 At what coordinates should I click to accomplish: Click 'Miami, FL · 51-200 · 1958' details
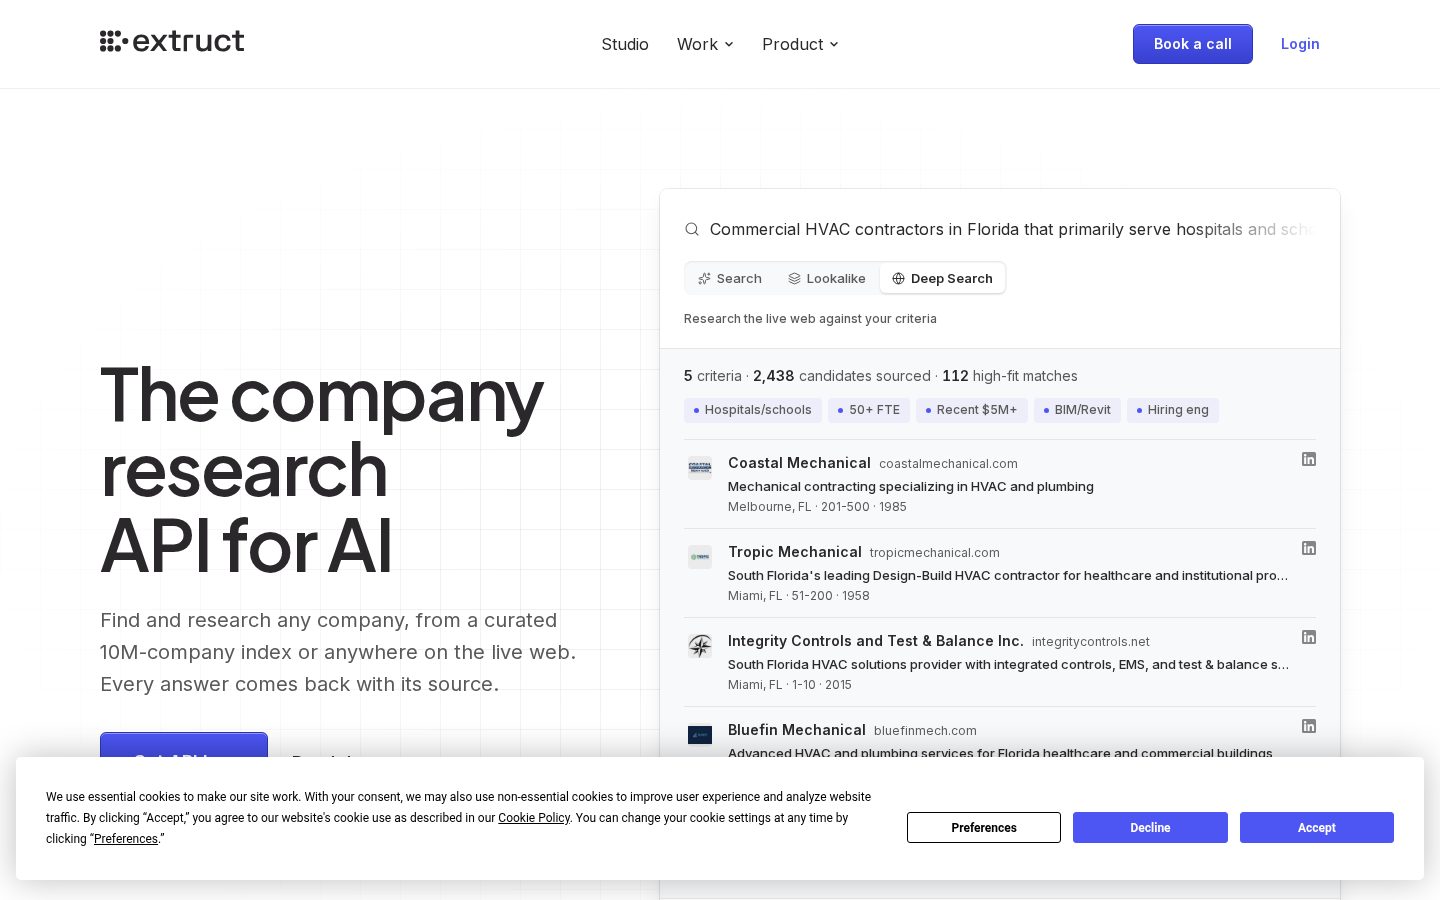[x=798, y=596]
